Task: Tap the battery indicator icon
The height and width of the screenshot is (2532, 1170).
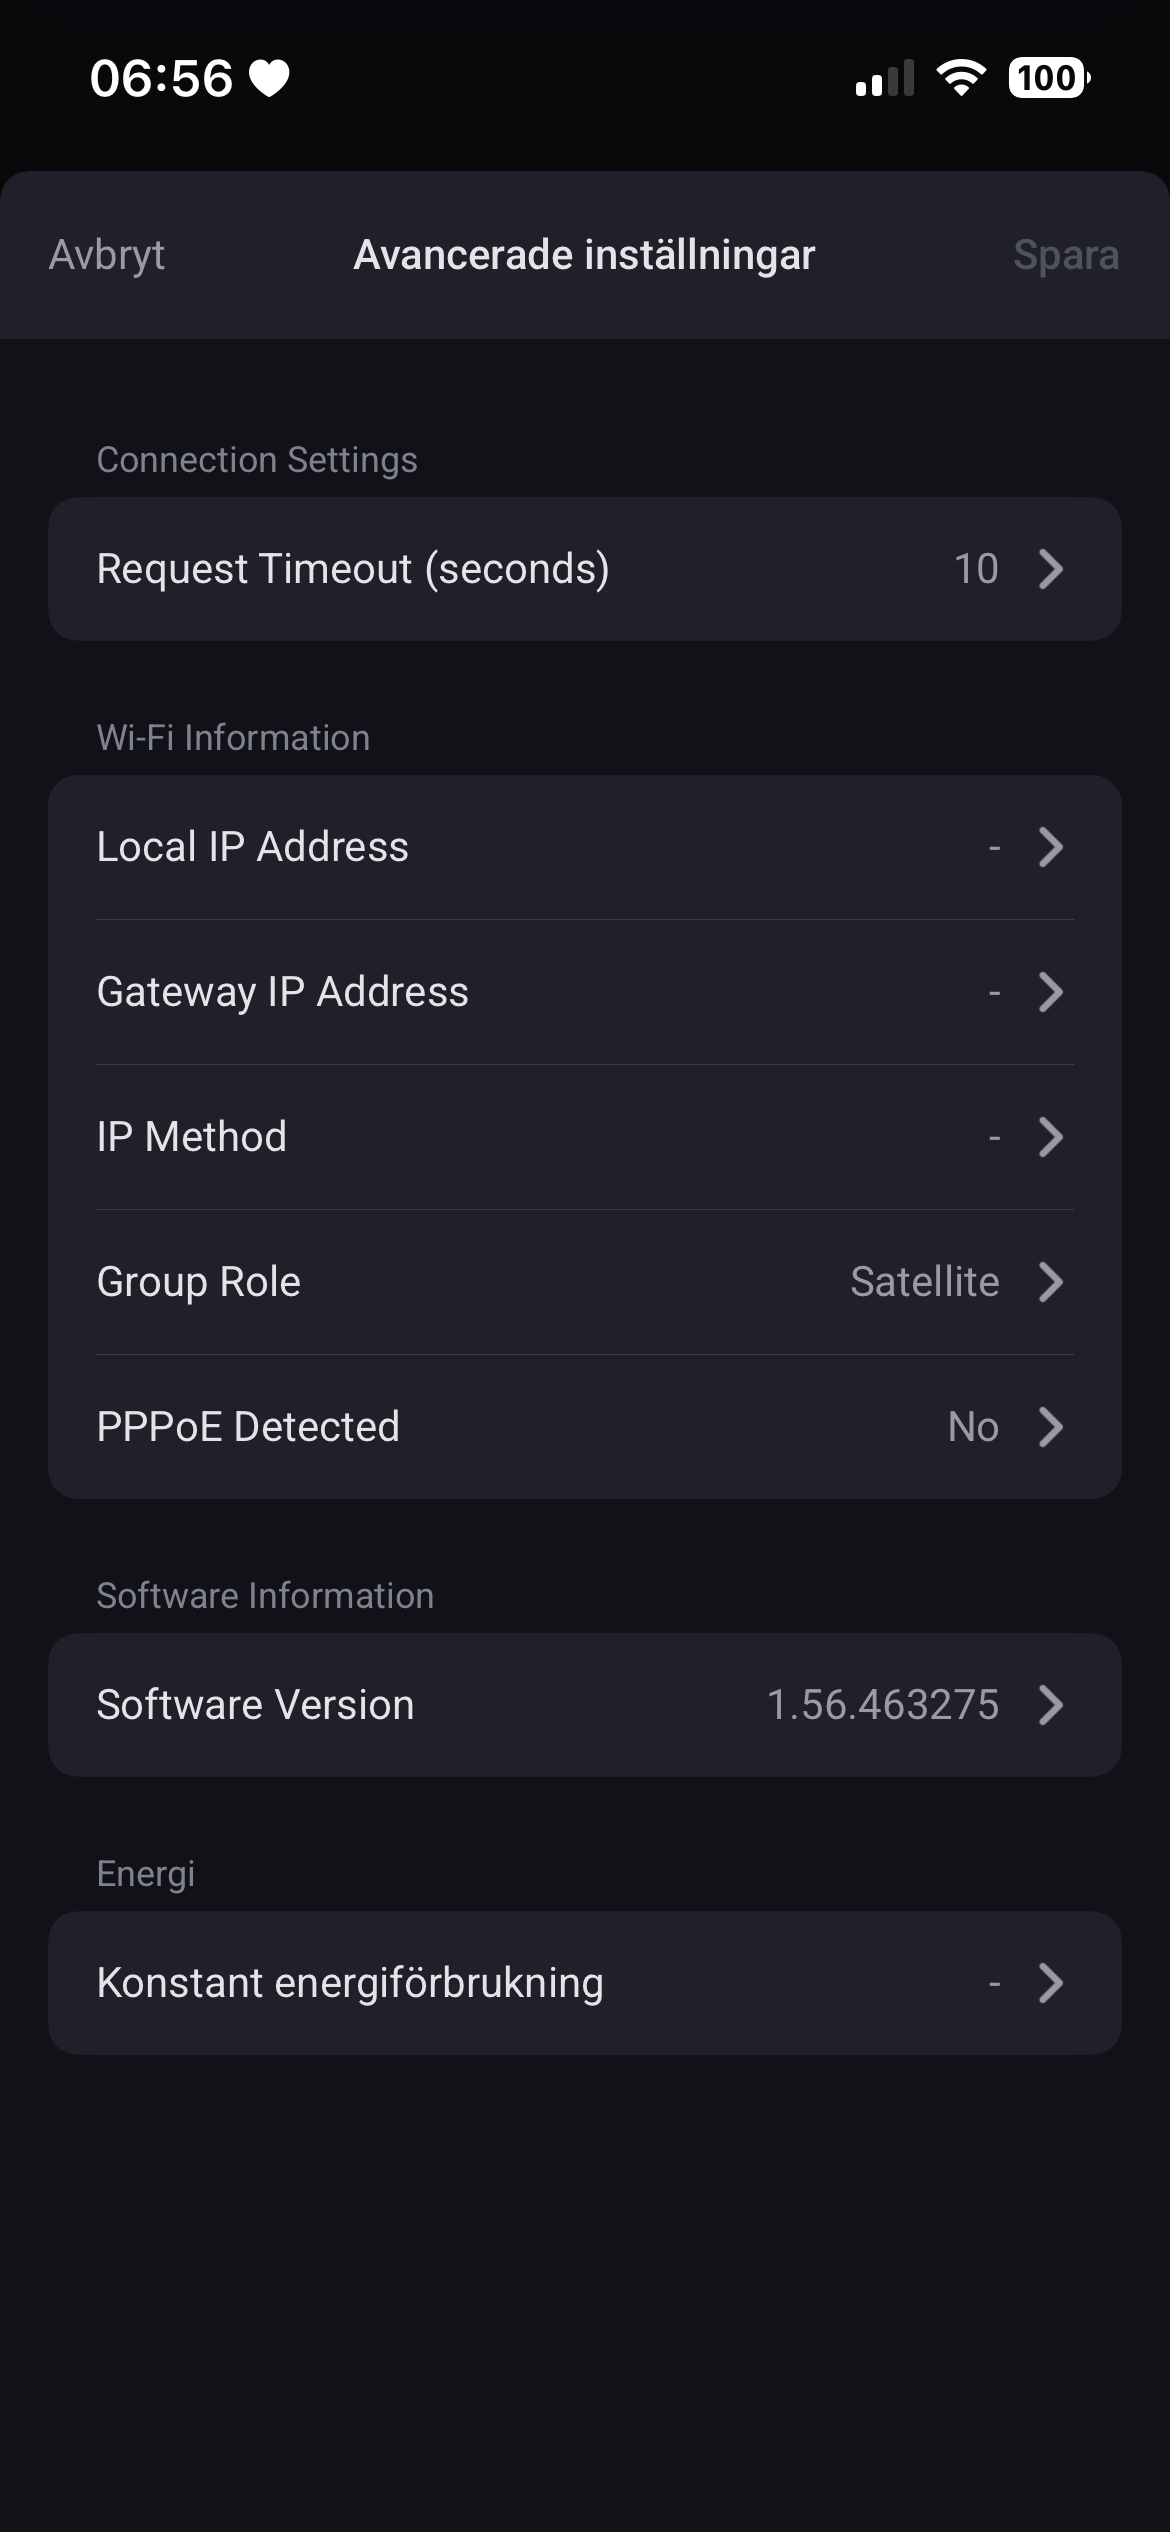Action: [1048, 78]
